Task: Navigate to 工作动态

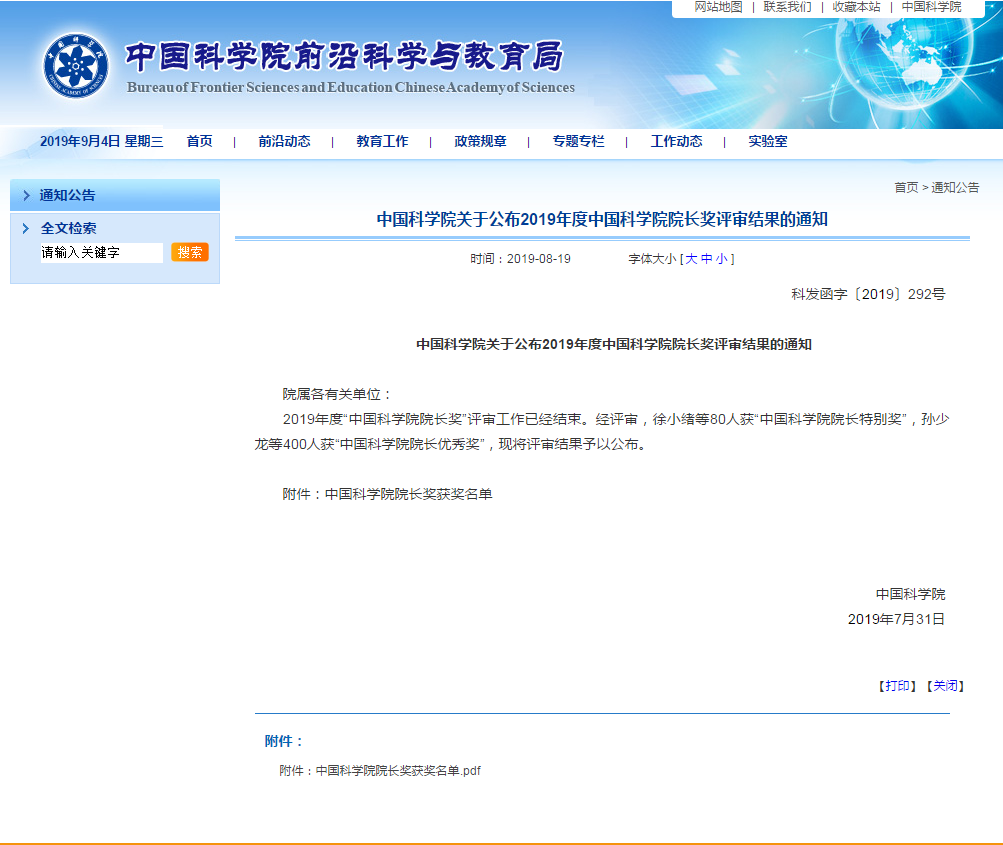Action: click(676, 142)
